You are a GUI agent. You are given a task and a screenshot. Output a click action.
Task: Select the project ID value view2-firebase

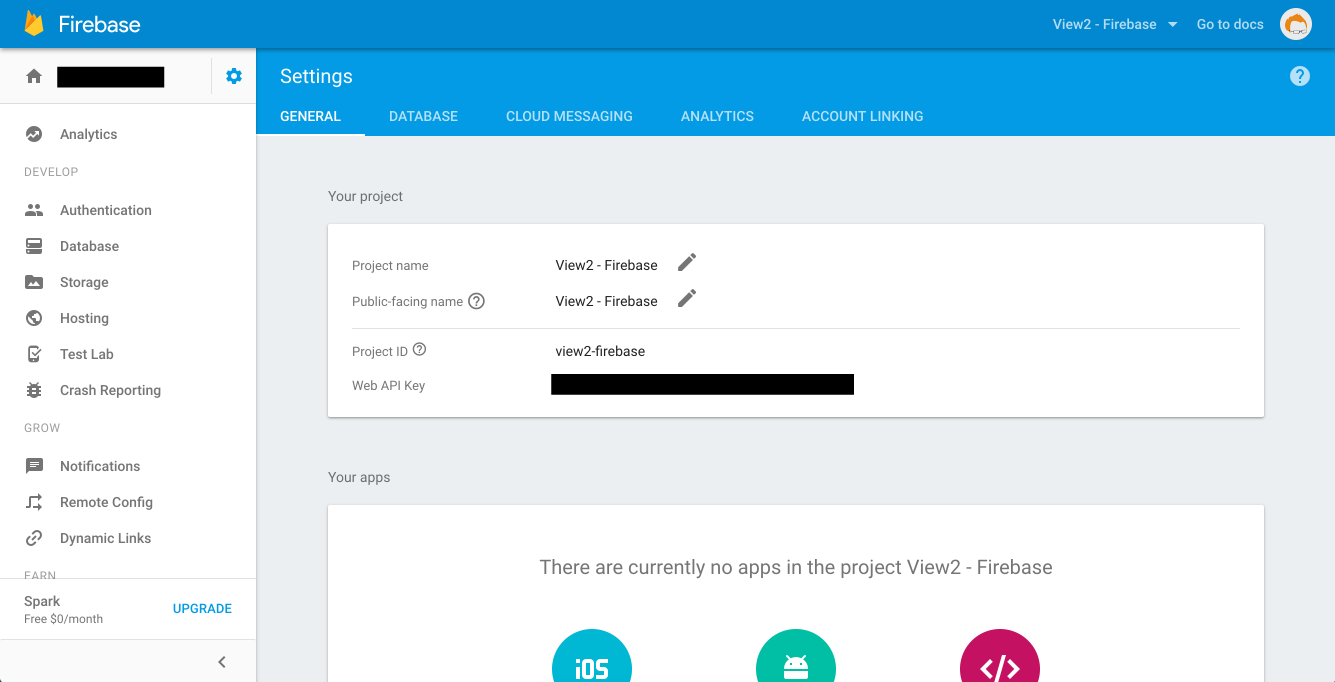[600, 351]
